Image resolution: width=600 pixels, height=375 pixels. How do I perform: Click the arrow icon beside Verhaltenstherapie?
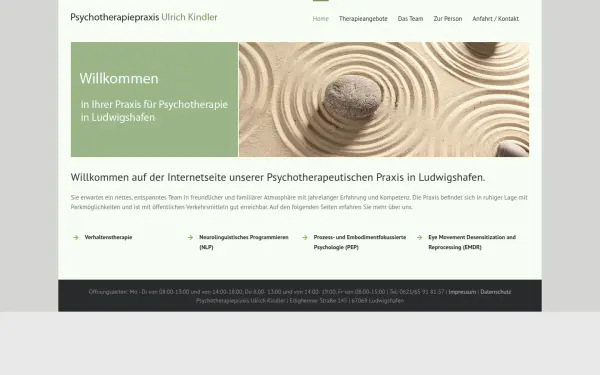coord(76,237)
